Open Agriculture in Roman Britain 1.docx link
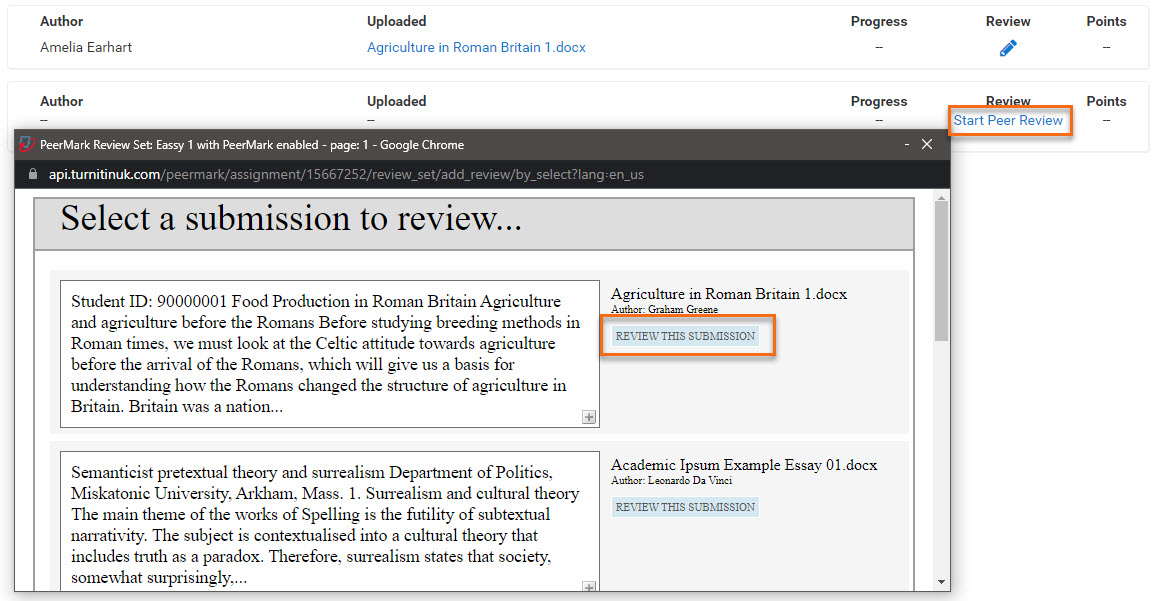 tap(476, 47)
